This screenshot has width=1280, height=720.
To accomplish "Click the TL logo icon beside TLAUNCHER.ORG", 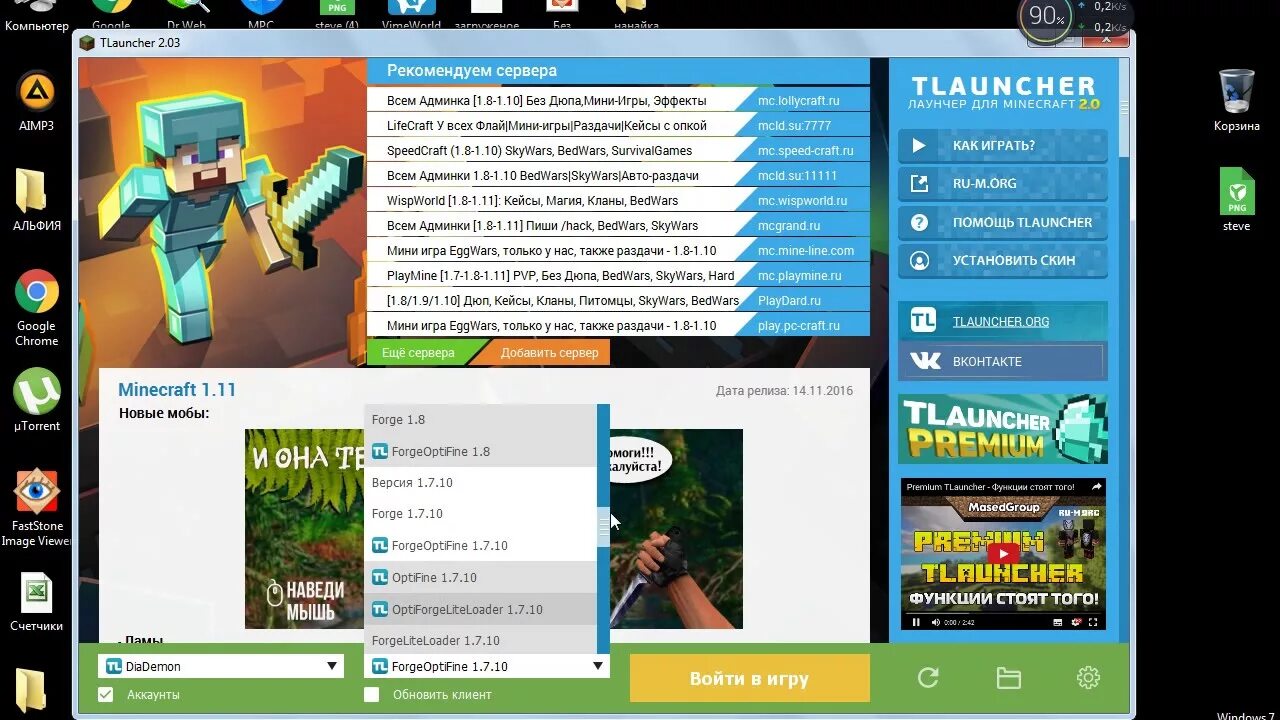I will 923,321.
